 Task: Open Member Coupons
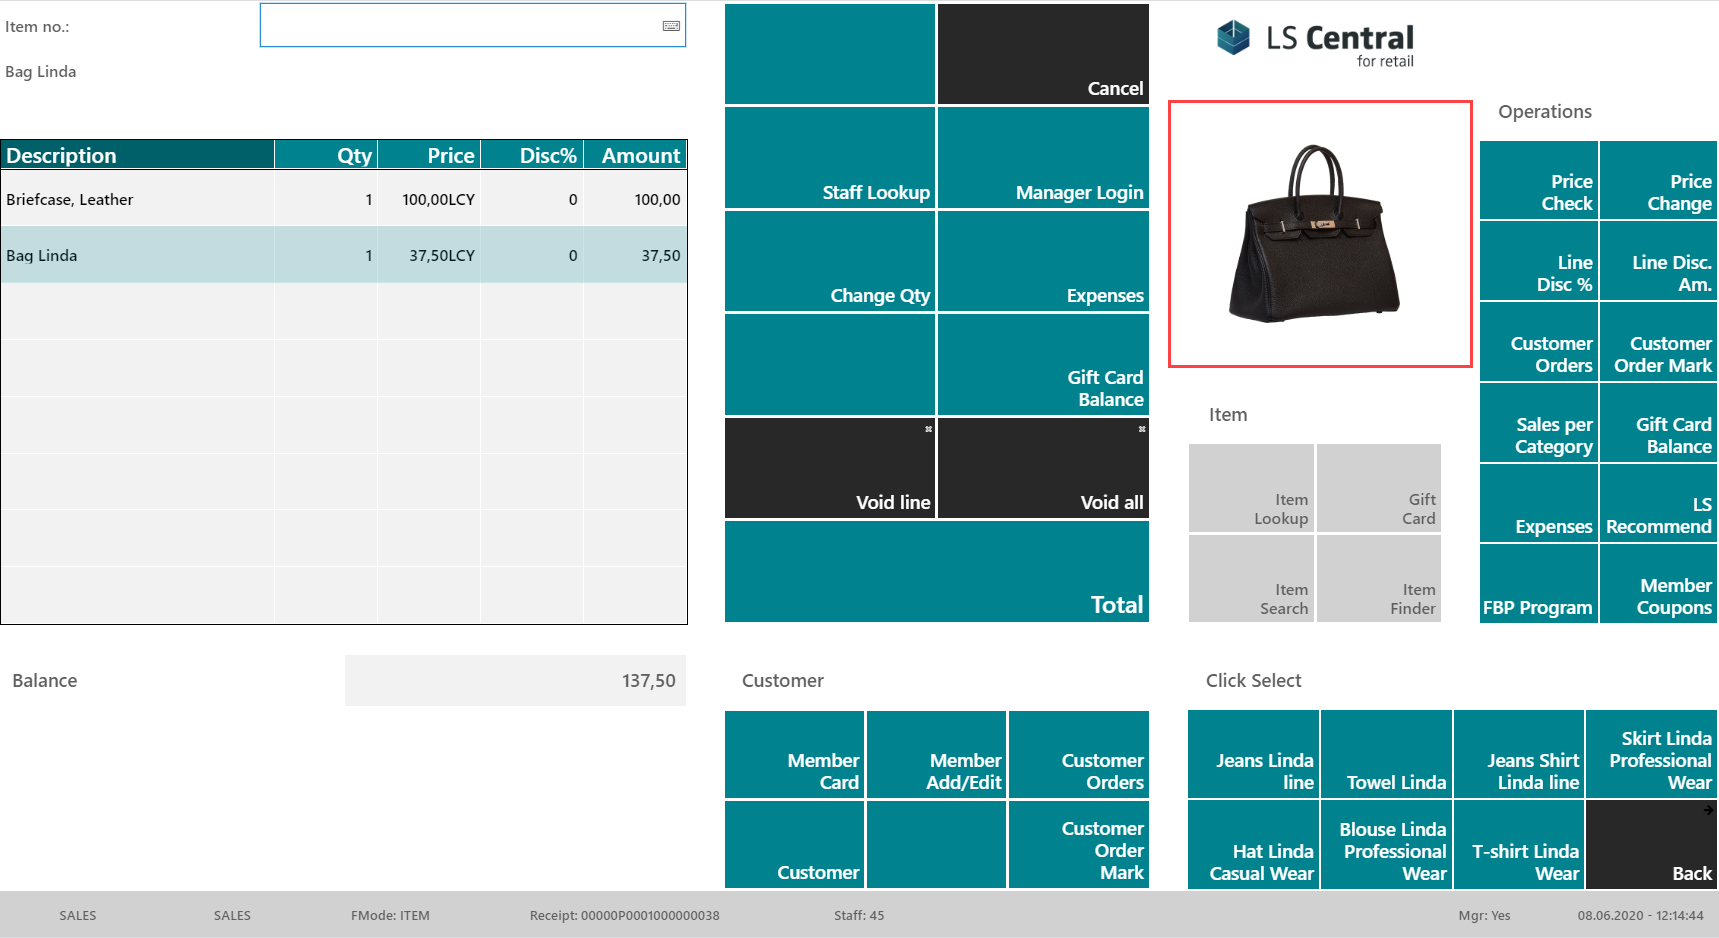point(1658,584)
